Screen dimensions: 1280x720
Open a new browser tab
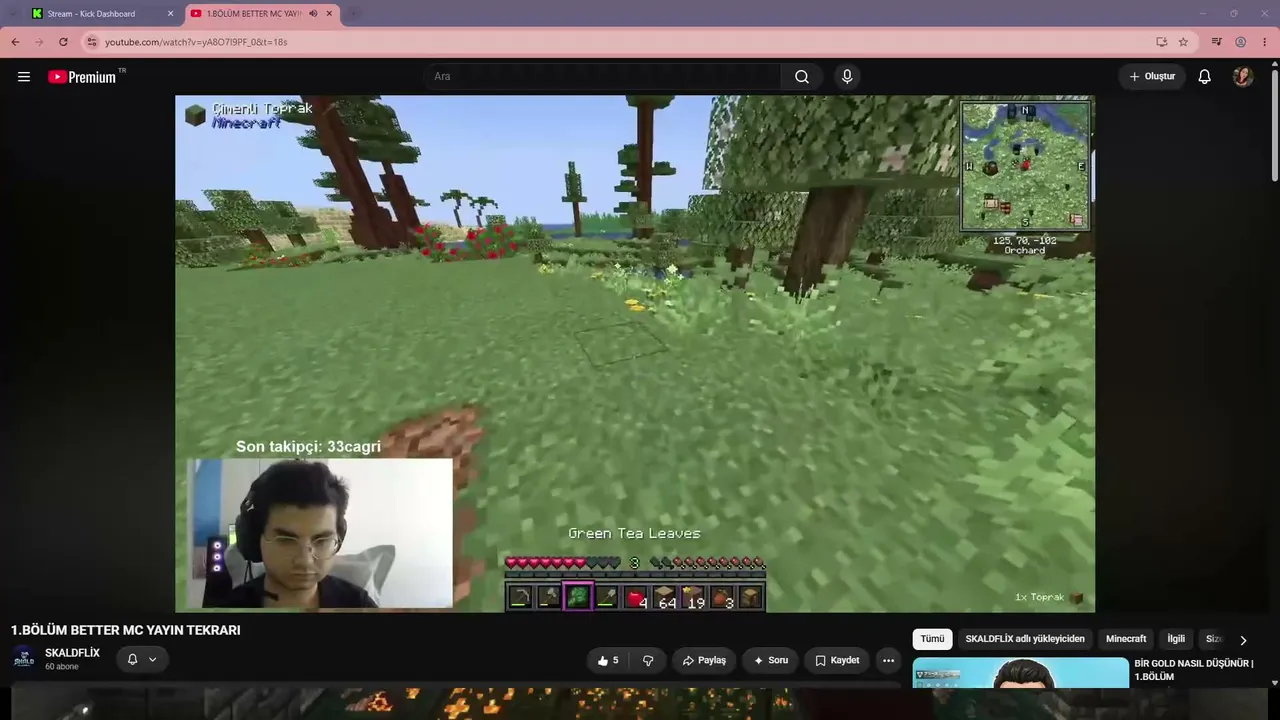click(354, 14)
